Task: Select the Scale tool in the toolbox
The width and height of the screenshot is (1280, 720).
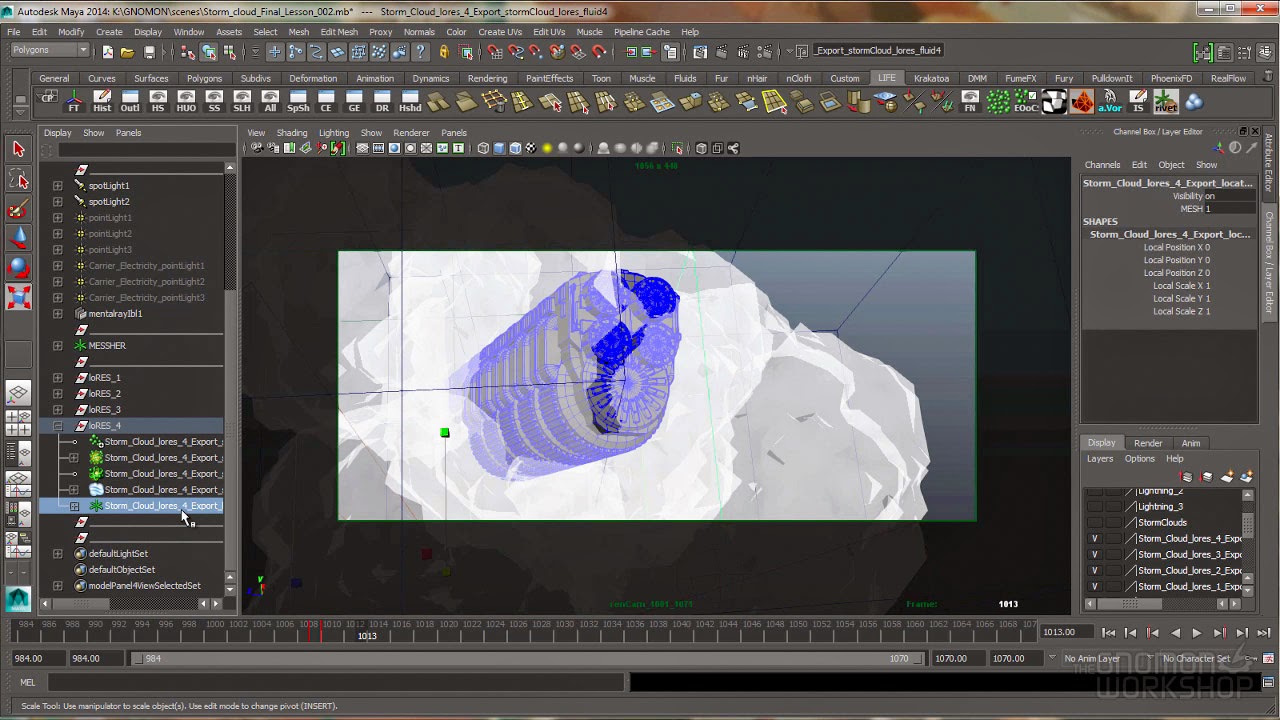Action: 18,298
